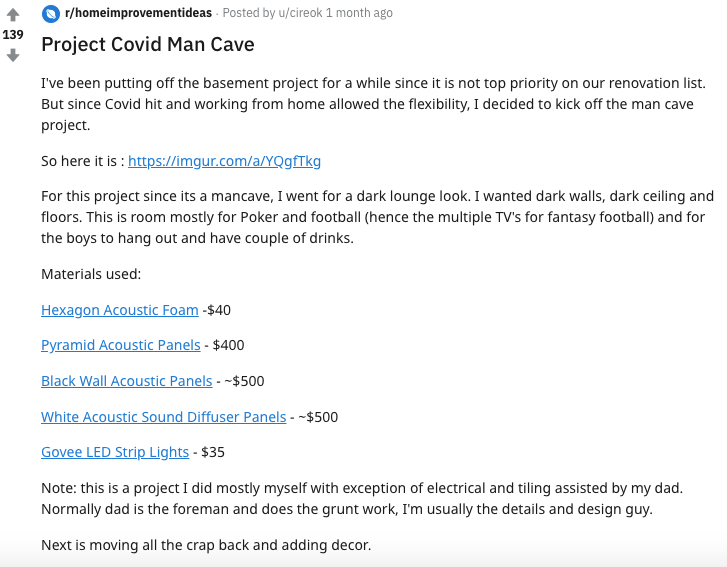Open the Hexagon Acoustic Foam link
Viewport: 727px width, 567px height.
[x=120, y=310]
